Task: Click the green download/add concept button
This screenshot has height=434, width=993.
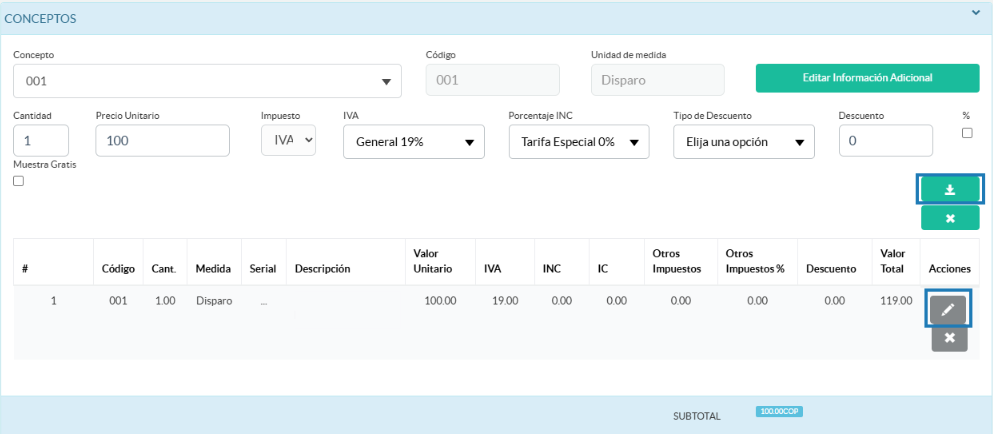Action: (x=949, y=190)
